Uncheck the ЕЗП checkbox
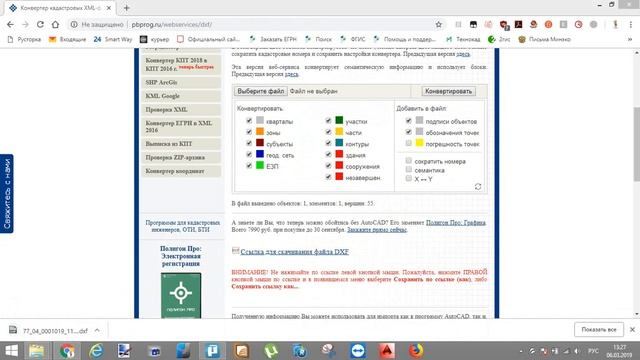The height and width of the screenshot is (360, 640). [249, 166]
